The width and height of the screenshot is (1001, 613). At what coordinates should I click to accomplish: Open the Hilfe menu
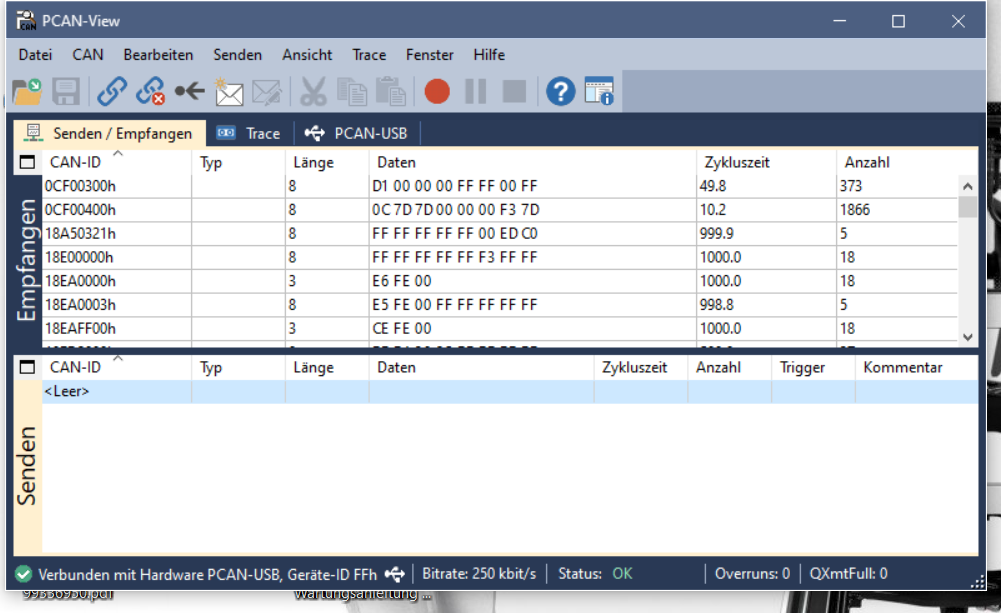pos(489,55)
